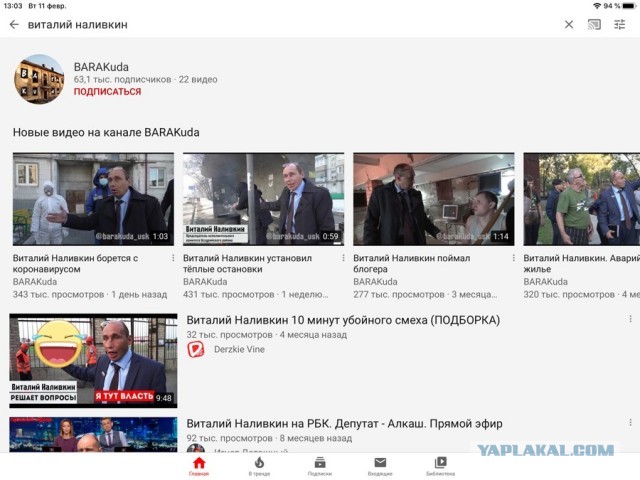Open title 'Виталий Наливкин установил тёплые остановки'
The height and width of the screenshot is (480, 640).
click(x=247, y=264)
